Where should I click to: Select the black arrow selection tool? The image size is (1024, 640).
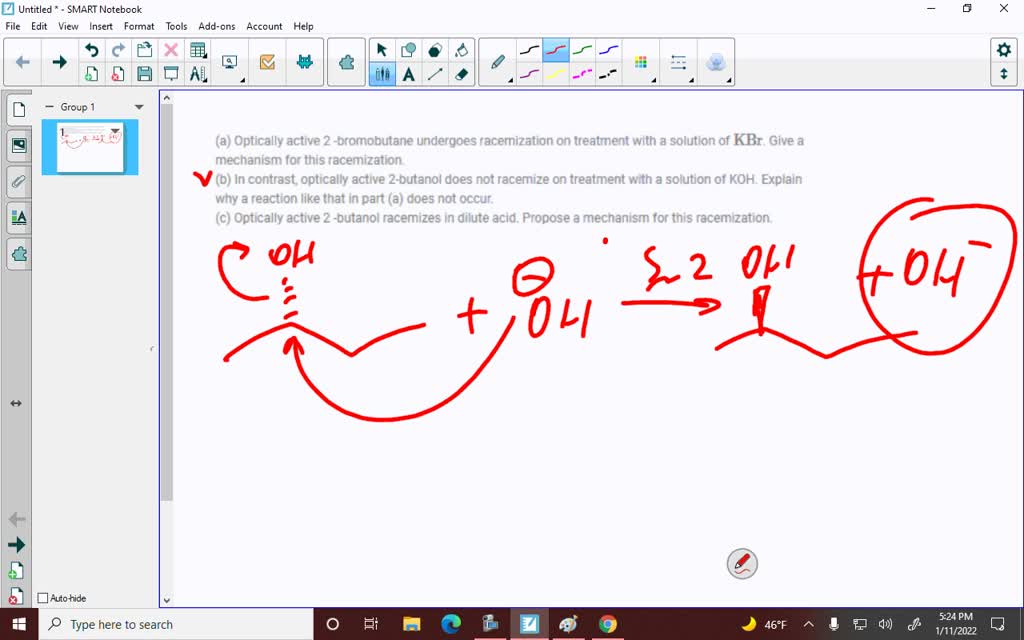pos(382,49)
